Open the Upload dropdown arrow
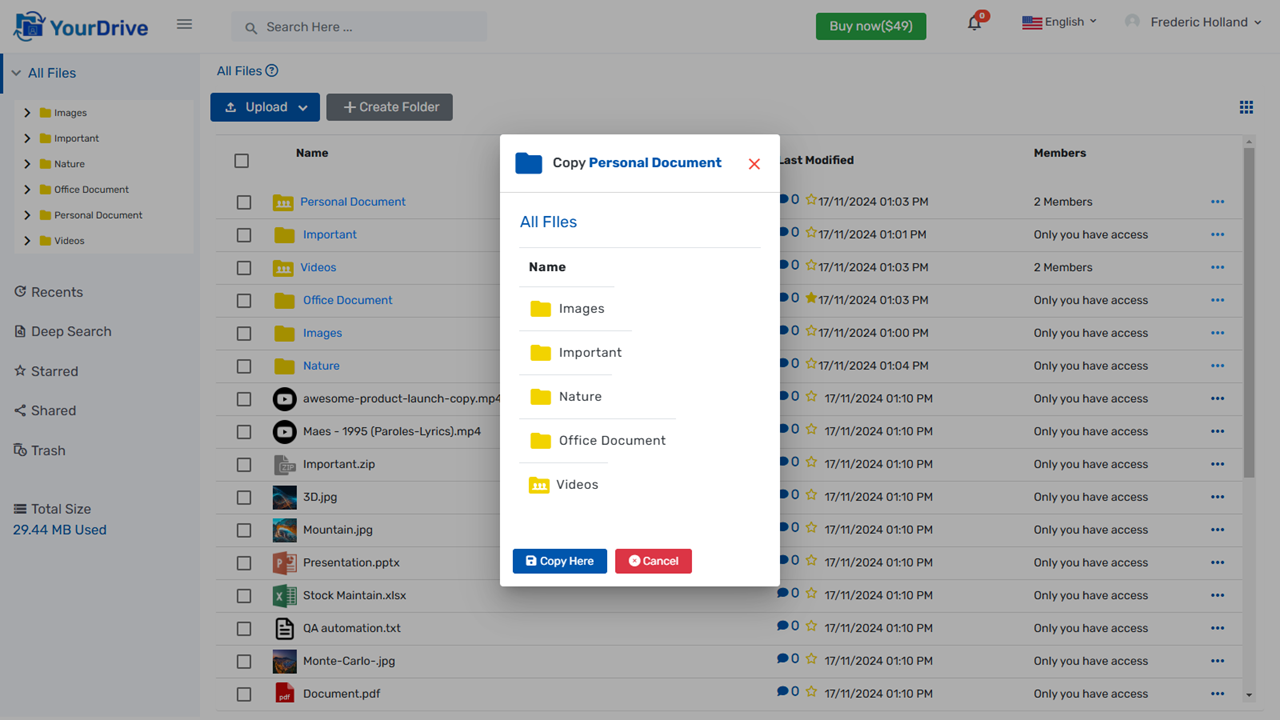Viewport: 1280px width, 720px height. (302, 106)
